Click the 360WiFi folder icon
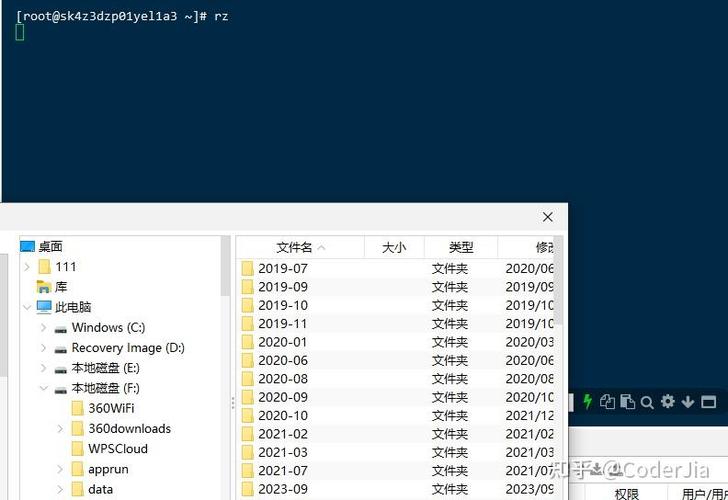Viewport: 728px width, 500px height. tap(78, 409)
